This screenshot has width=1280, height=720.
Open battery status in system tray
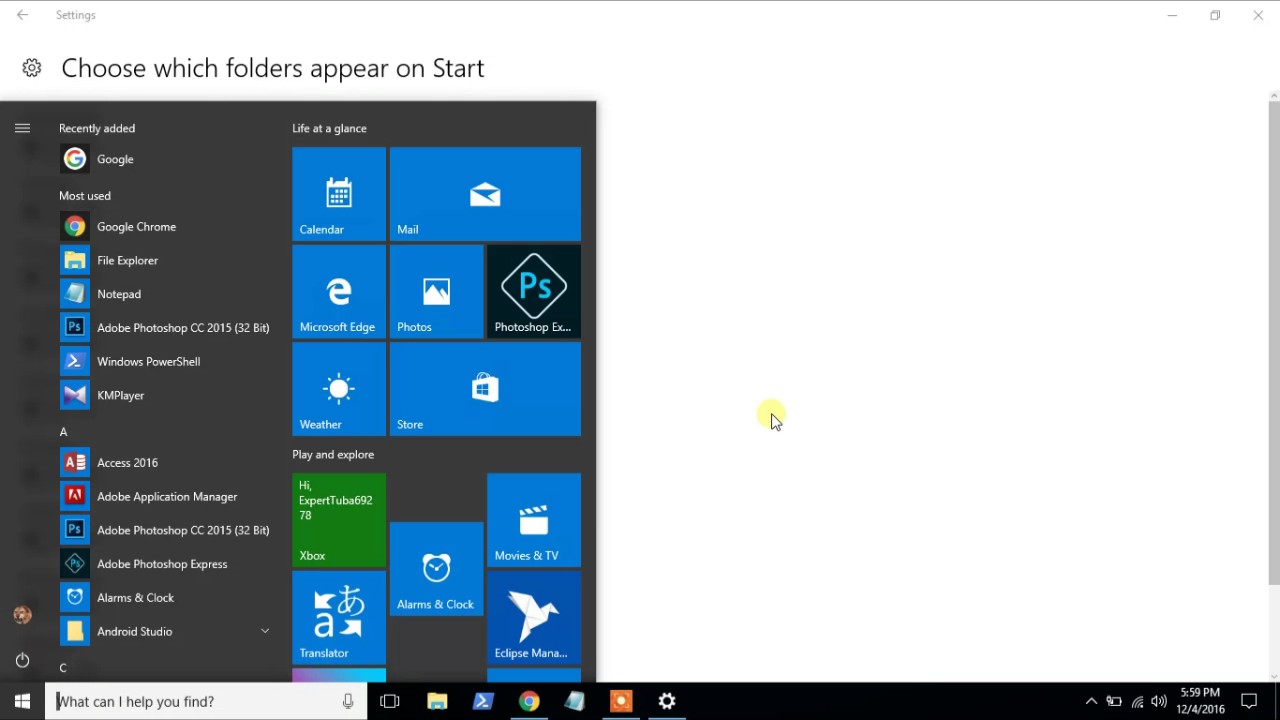click(x=1114, y=701)
